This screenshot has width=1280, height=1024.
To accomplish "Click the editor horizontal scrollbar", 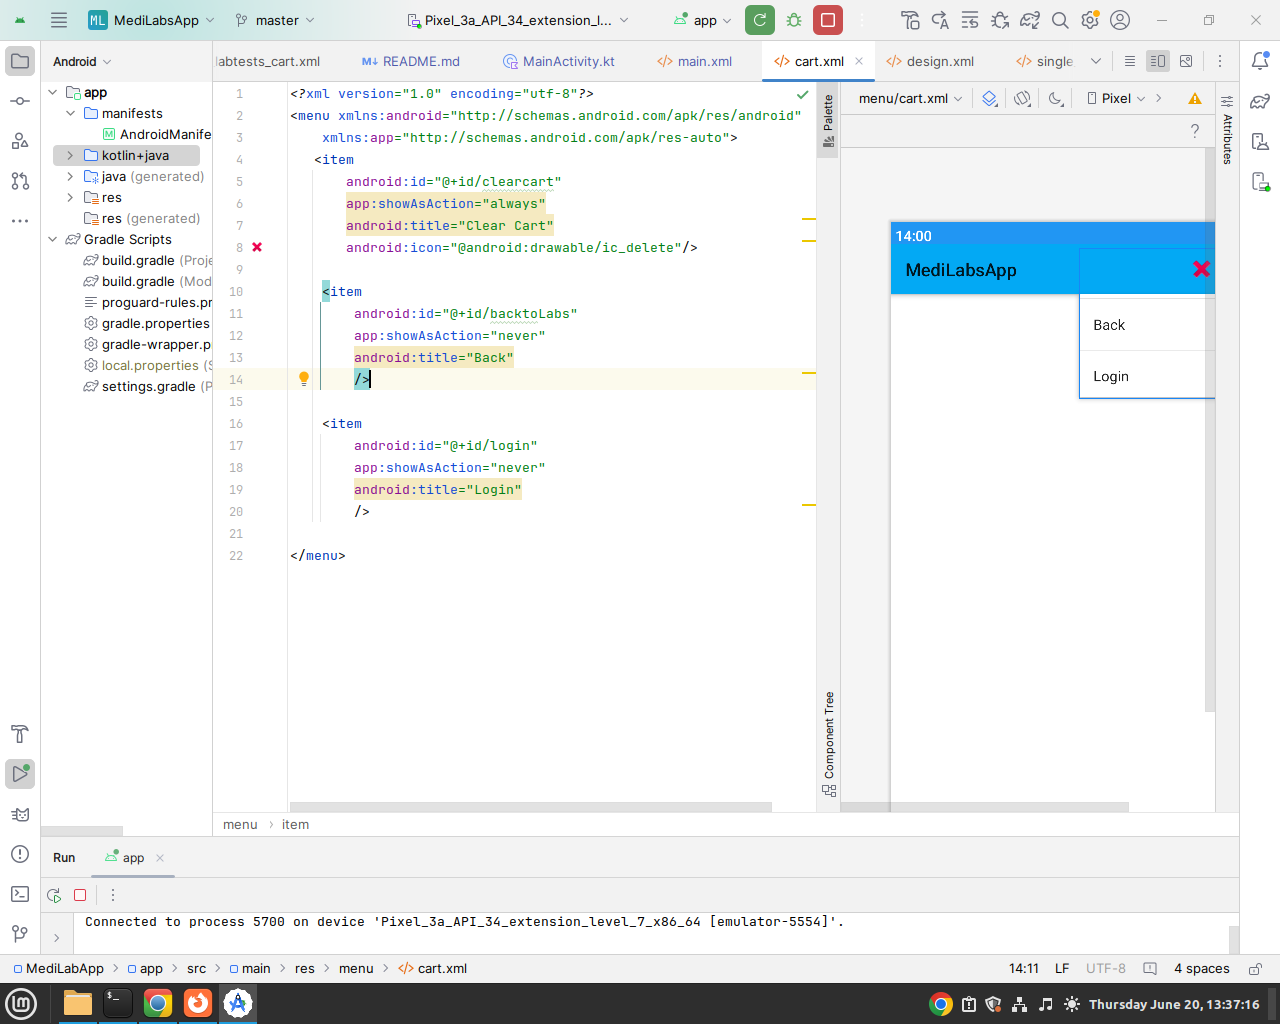I will [x=530, y=806].
